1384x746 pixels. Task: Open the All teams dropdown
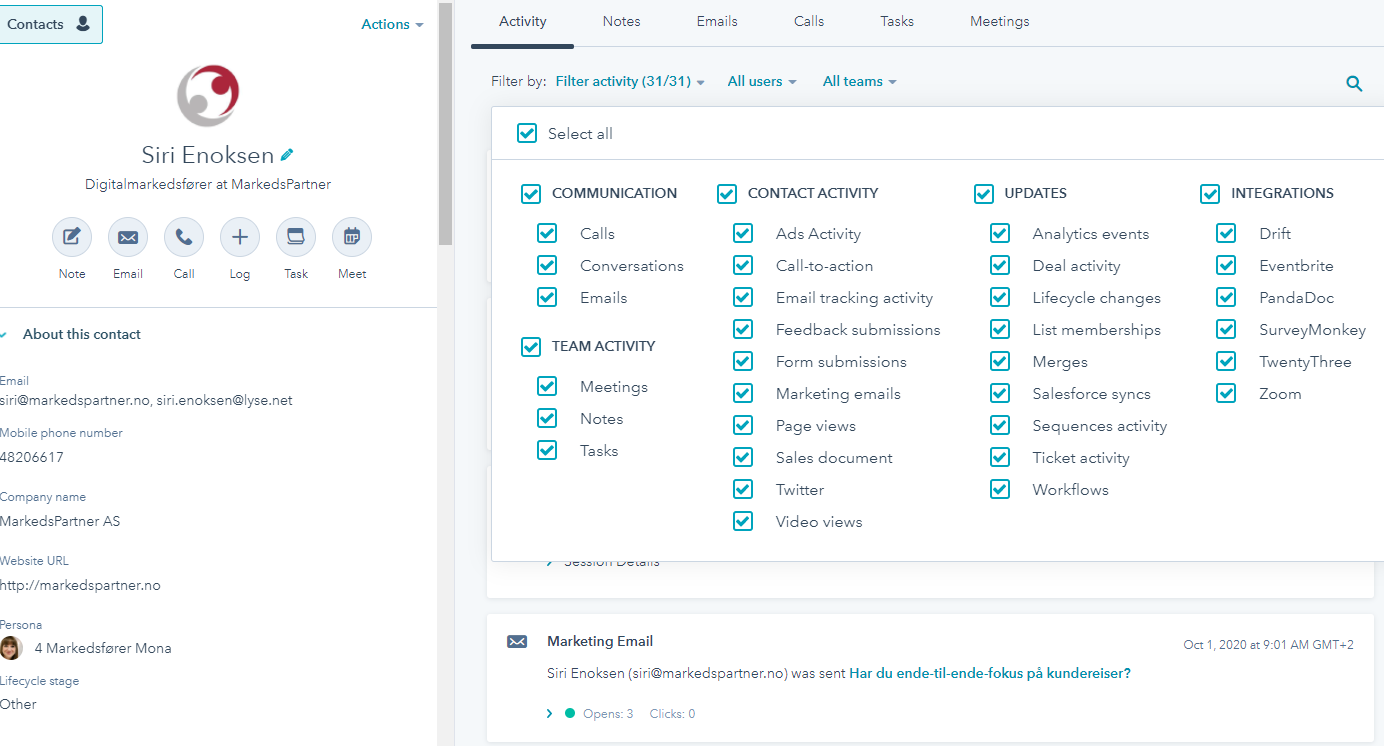(x=860, y=81)
